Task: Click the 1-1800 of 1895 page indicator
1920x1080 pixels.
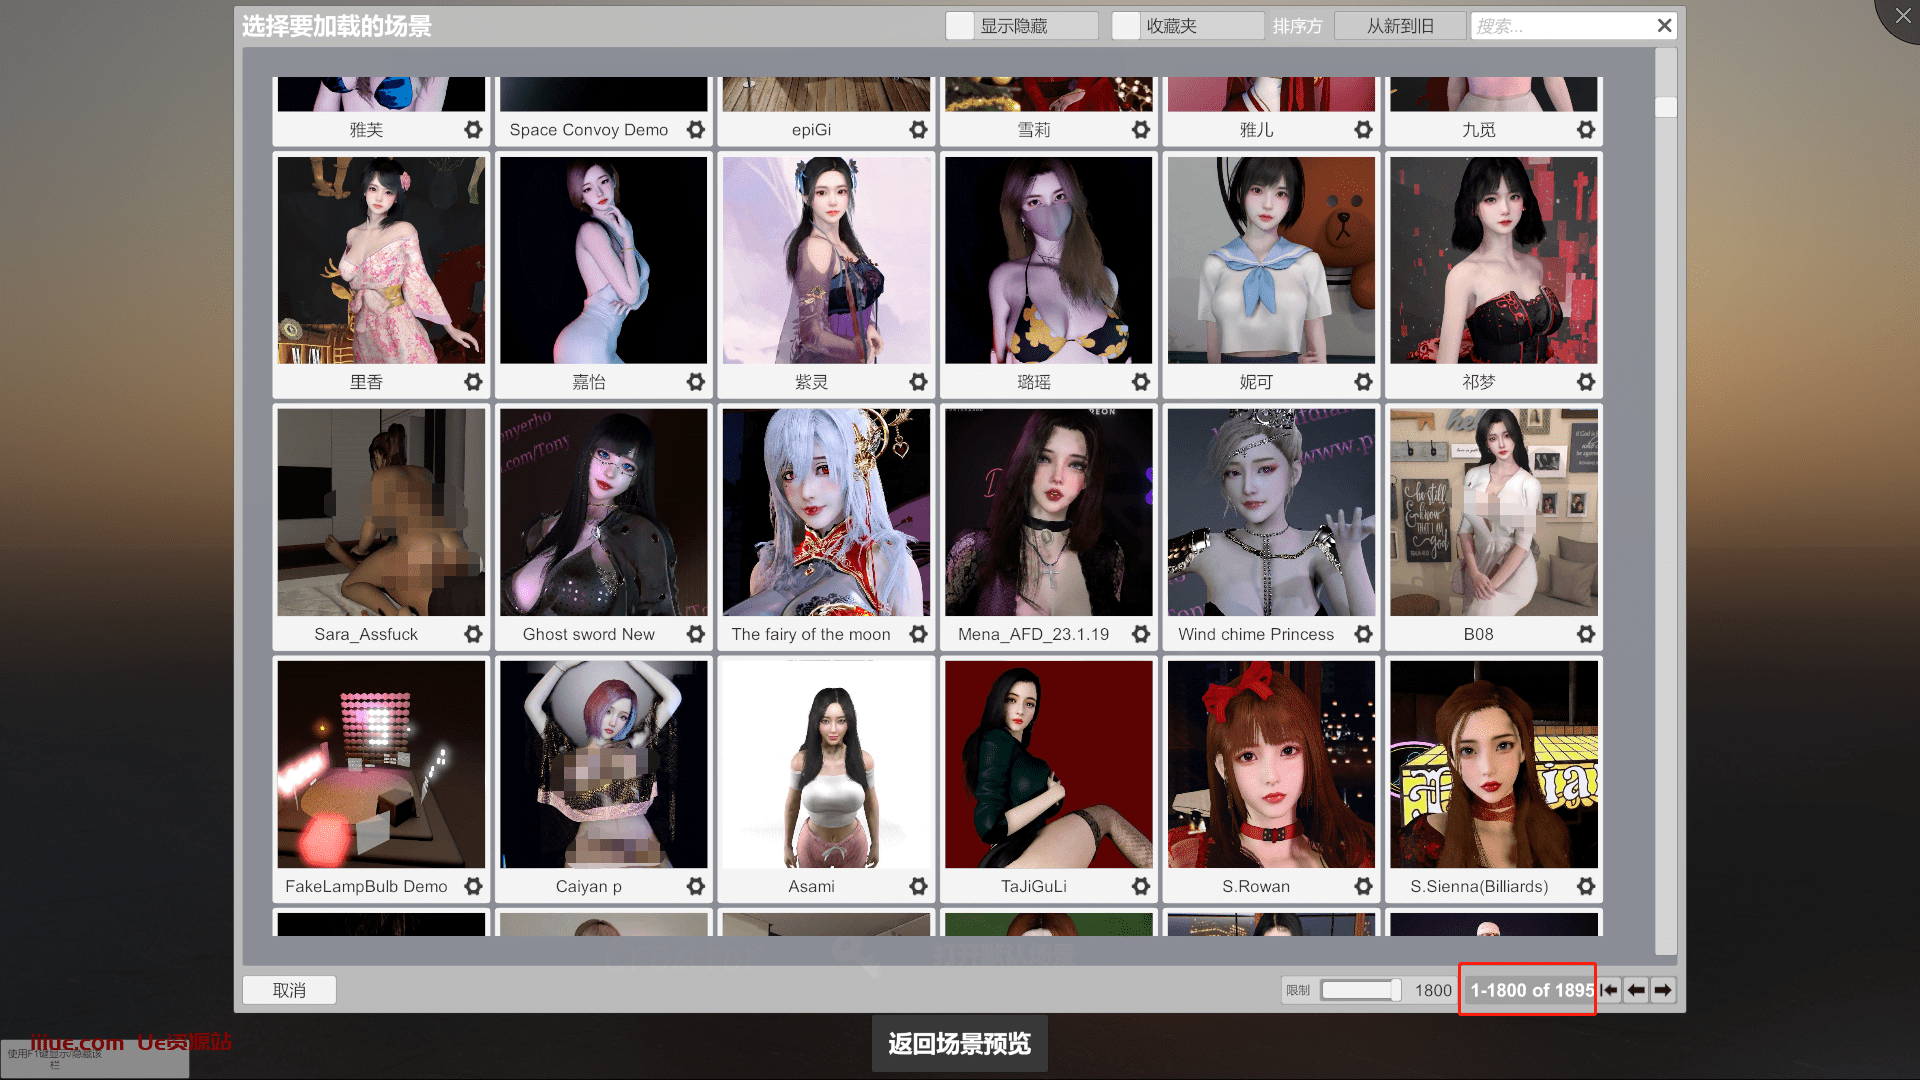Action: 1527,990
